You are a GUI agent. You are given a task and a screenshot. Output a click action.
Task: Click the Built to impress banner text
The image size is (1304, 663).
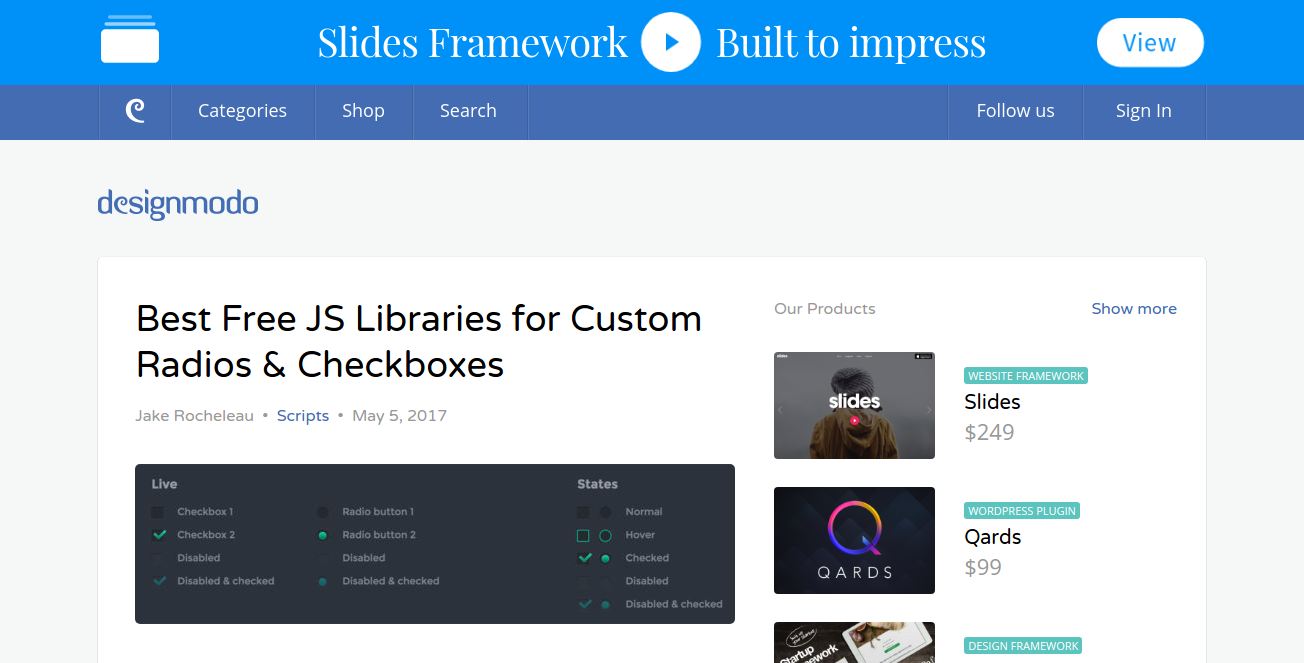click(851, 43)
